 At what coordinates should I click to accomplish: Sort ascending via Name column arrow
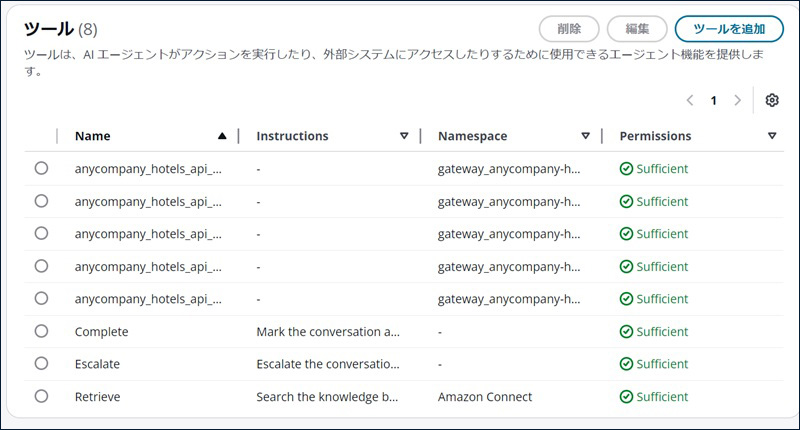pyautogui.click(x=222, y=136)
